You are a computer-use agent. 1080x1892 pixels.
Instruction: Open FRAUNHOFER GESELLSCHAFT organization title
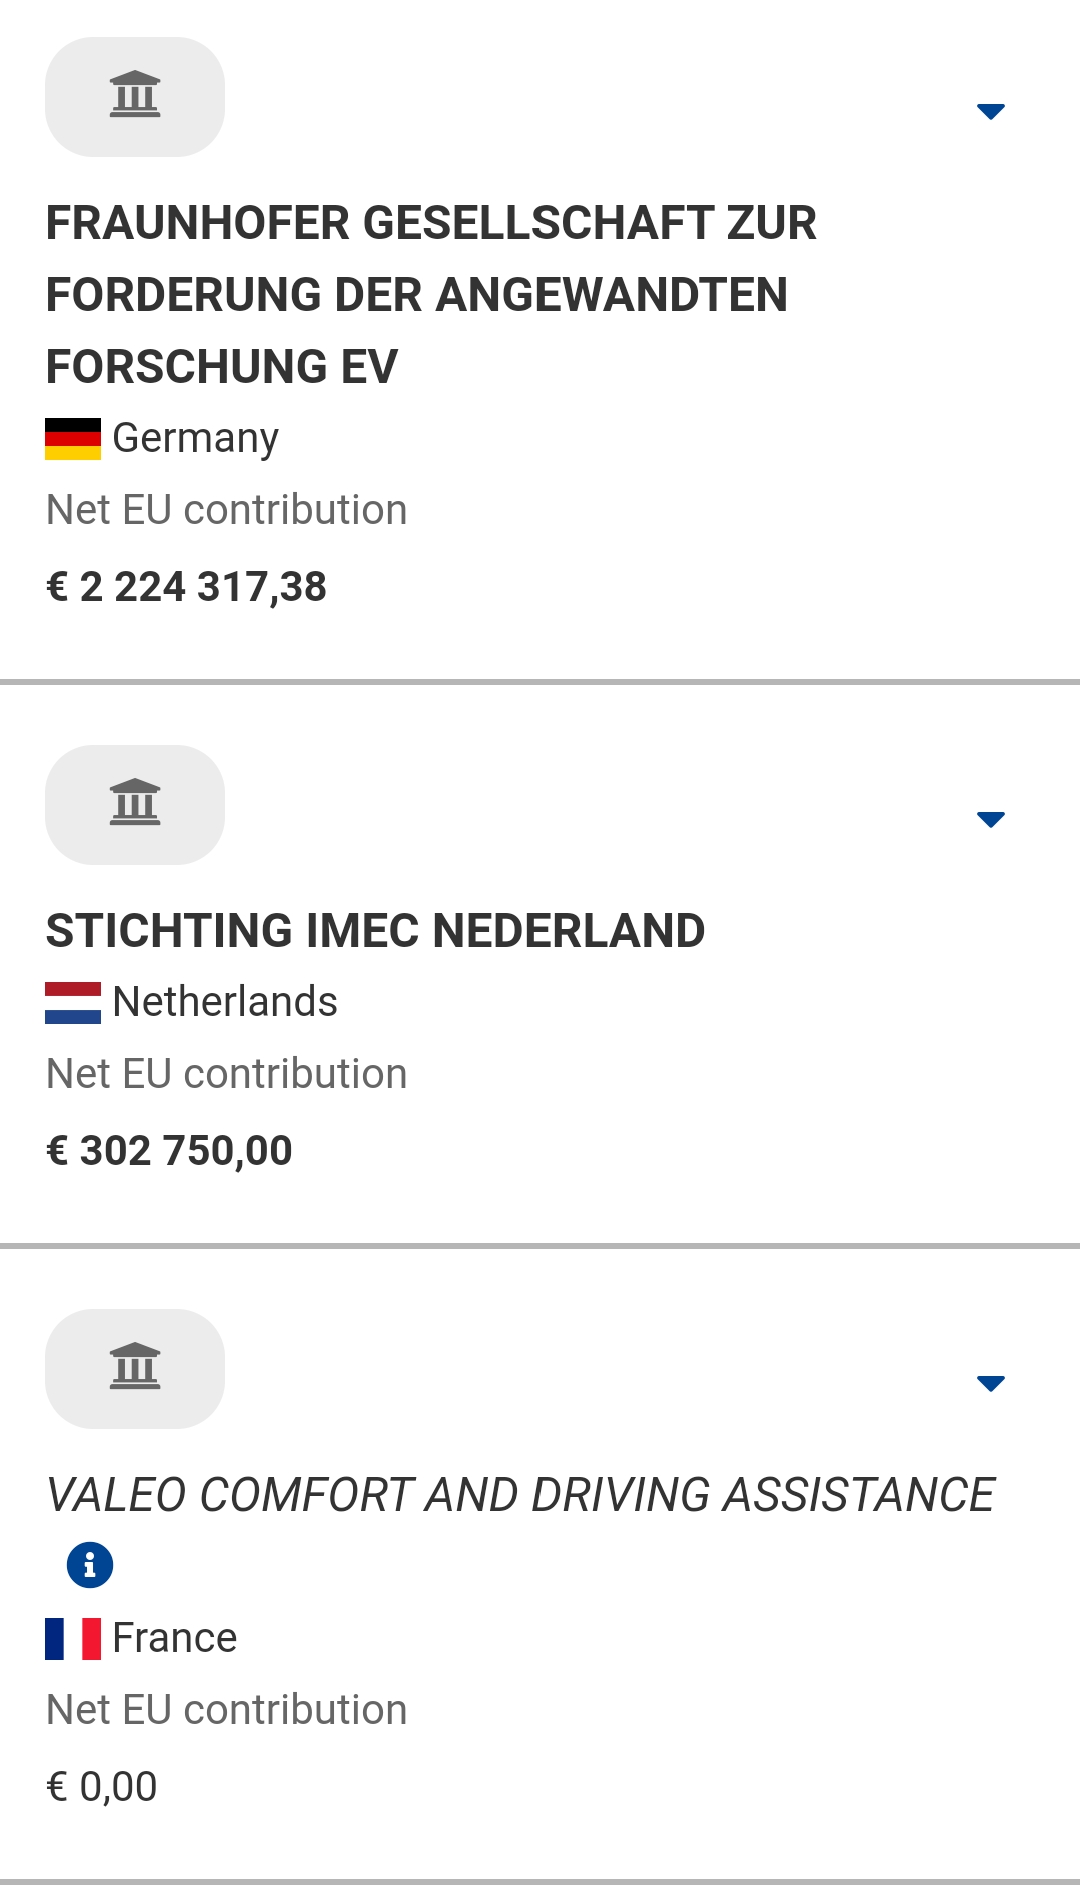(x=430, y=294)
